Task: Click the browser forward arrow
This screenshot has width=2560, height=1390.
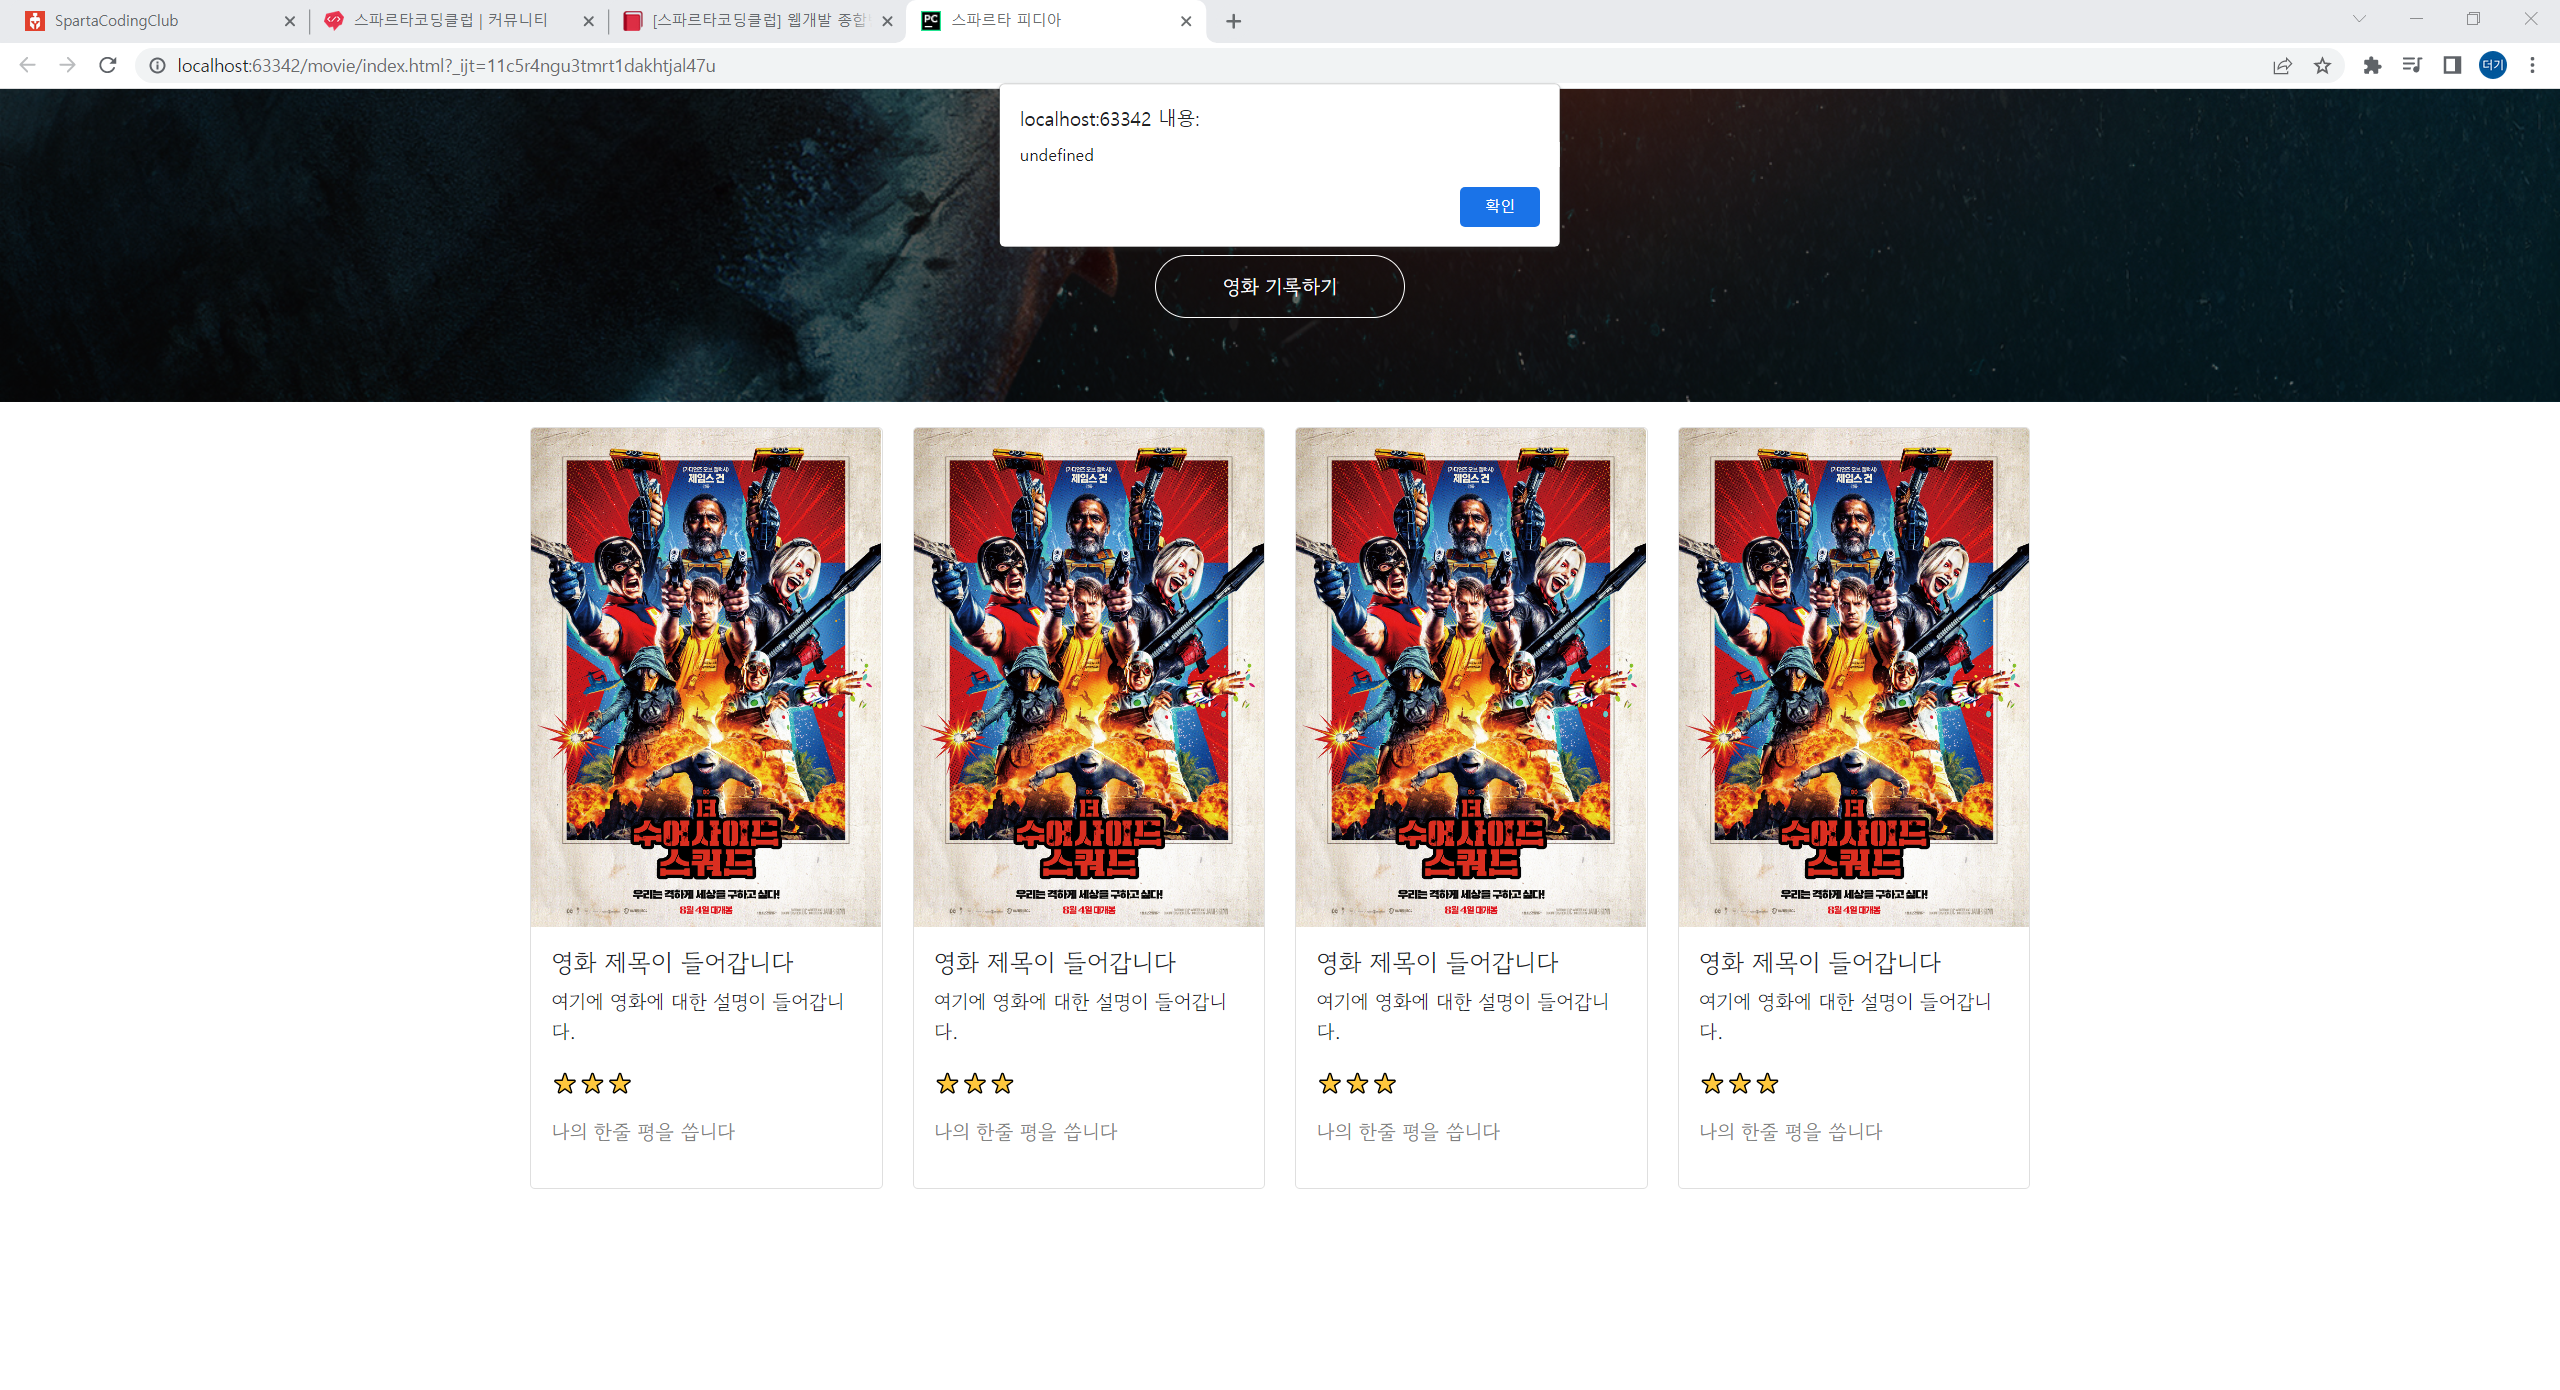Action: pos(67,65)
